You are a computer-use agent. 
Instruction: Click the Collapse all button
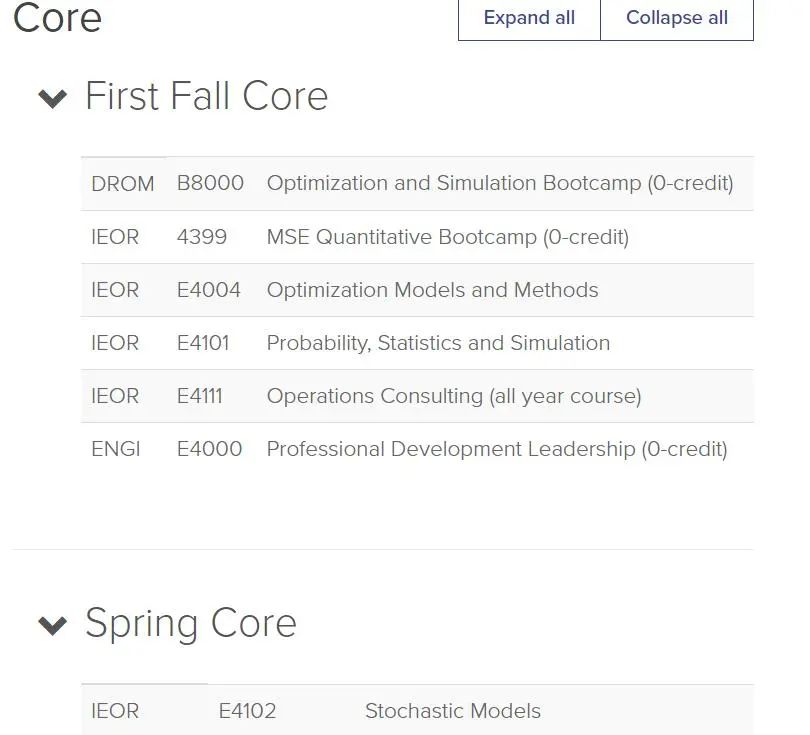(677, 18)
